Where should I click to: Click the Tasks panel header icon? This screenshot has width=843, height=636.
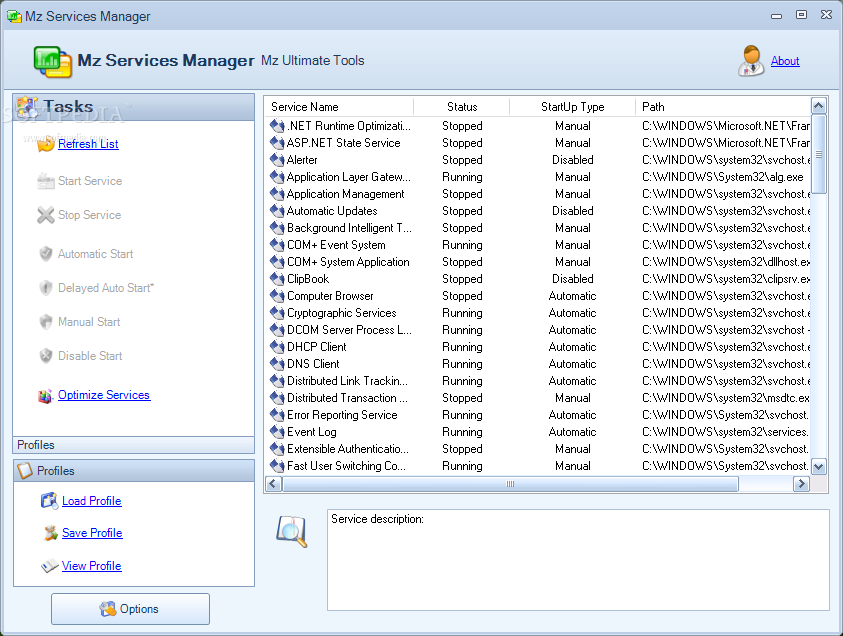tap(27, 107)
